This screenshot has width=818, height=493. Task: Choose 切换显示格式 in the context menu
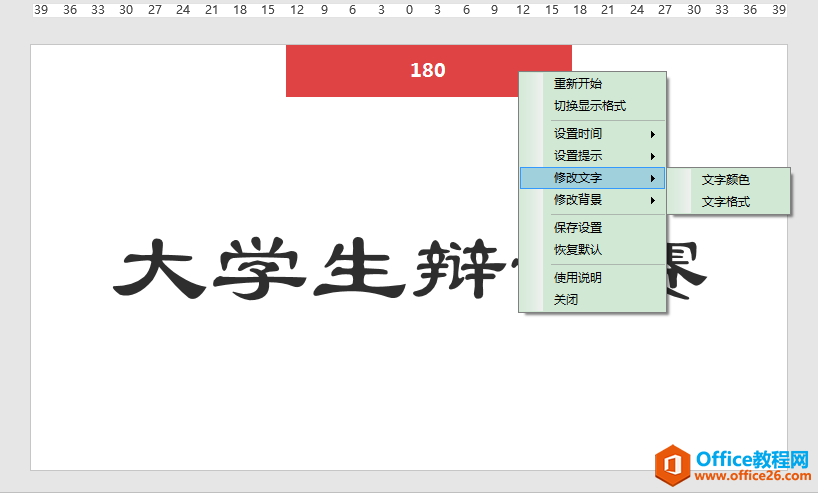click(x=590, y=106)
